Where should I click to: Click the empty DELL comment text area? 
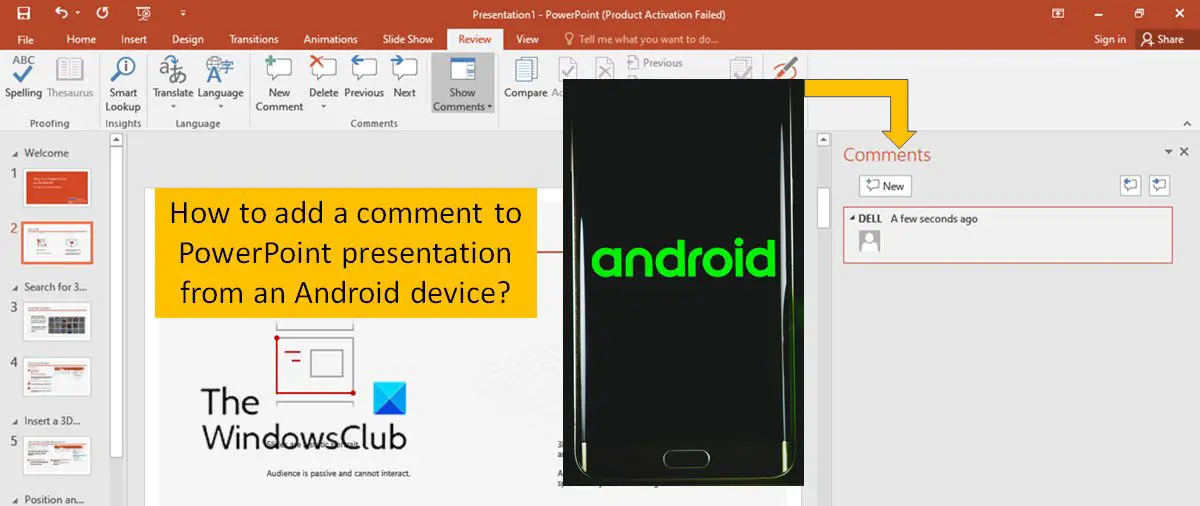(x=1024, y=241)
